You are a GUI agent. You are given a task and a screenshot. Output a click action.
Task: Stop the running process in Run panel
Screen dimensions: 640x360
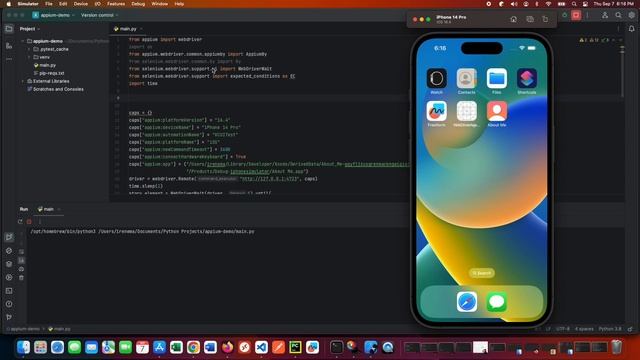point(29,222)
